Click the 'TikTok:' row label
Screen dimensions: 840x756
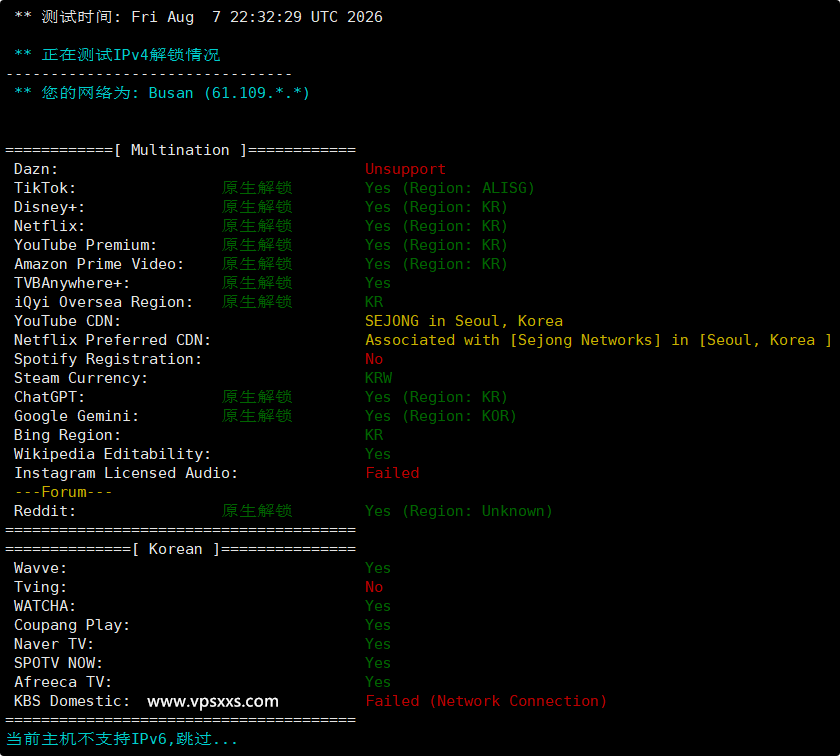[x=45, y=188]
